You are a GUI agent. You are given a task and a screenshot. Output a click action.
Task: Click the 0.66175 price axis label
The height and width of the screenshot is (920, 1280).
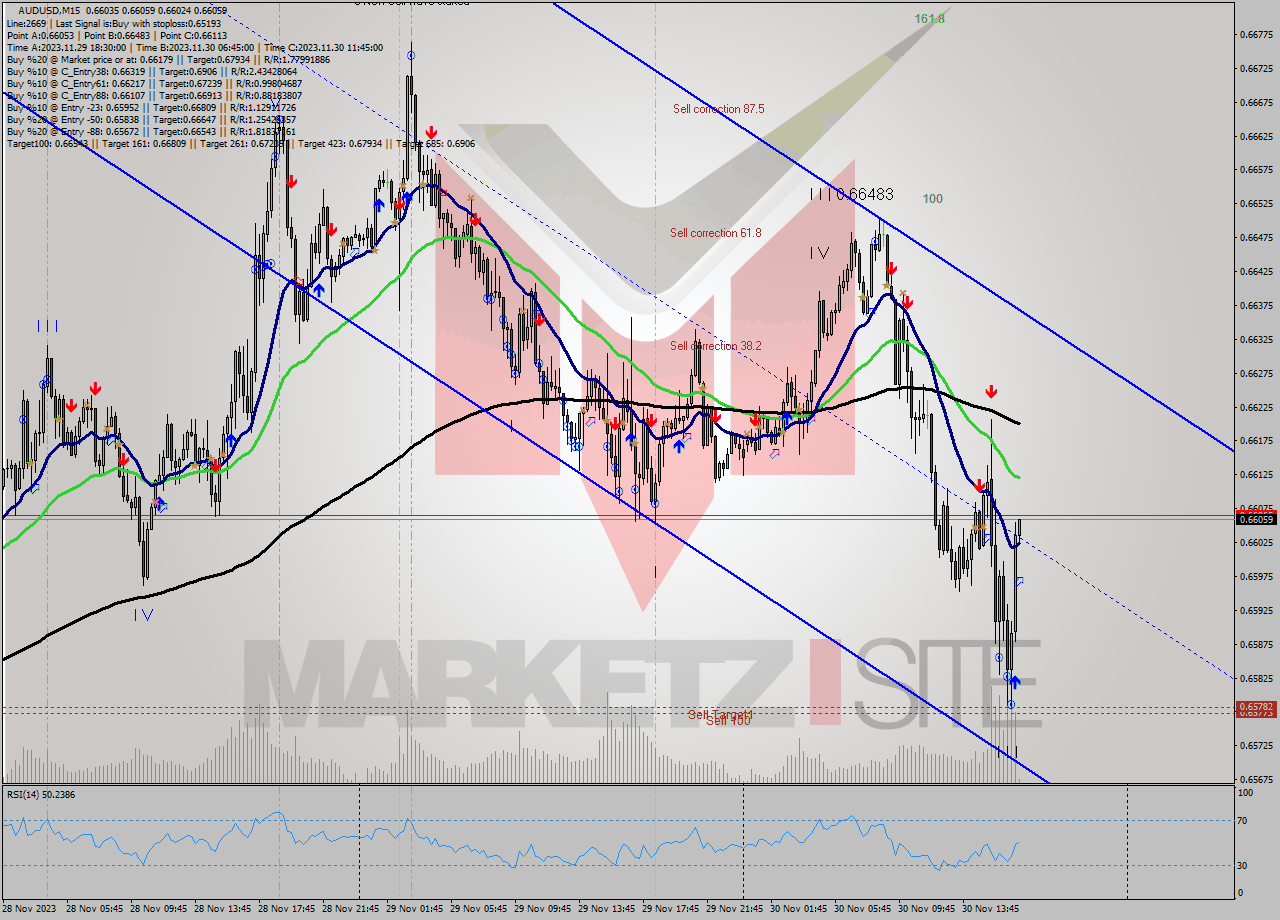(x=1256, y=441)
